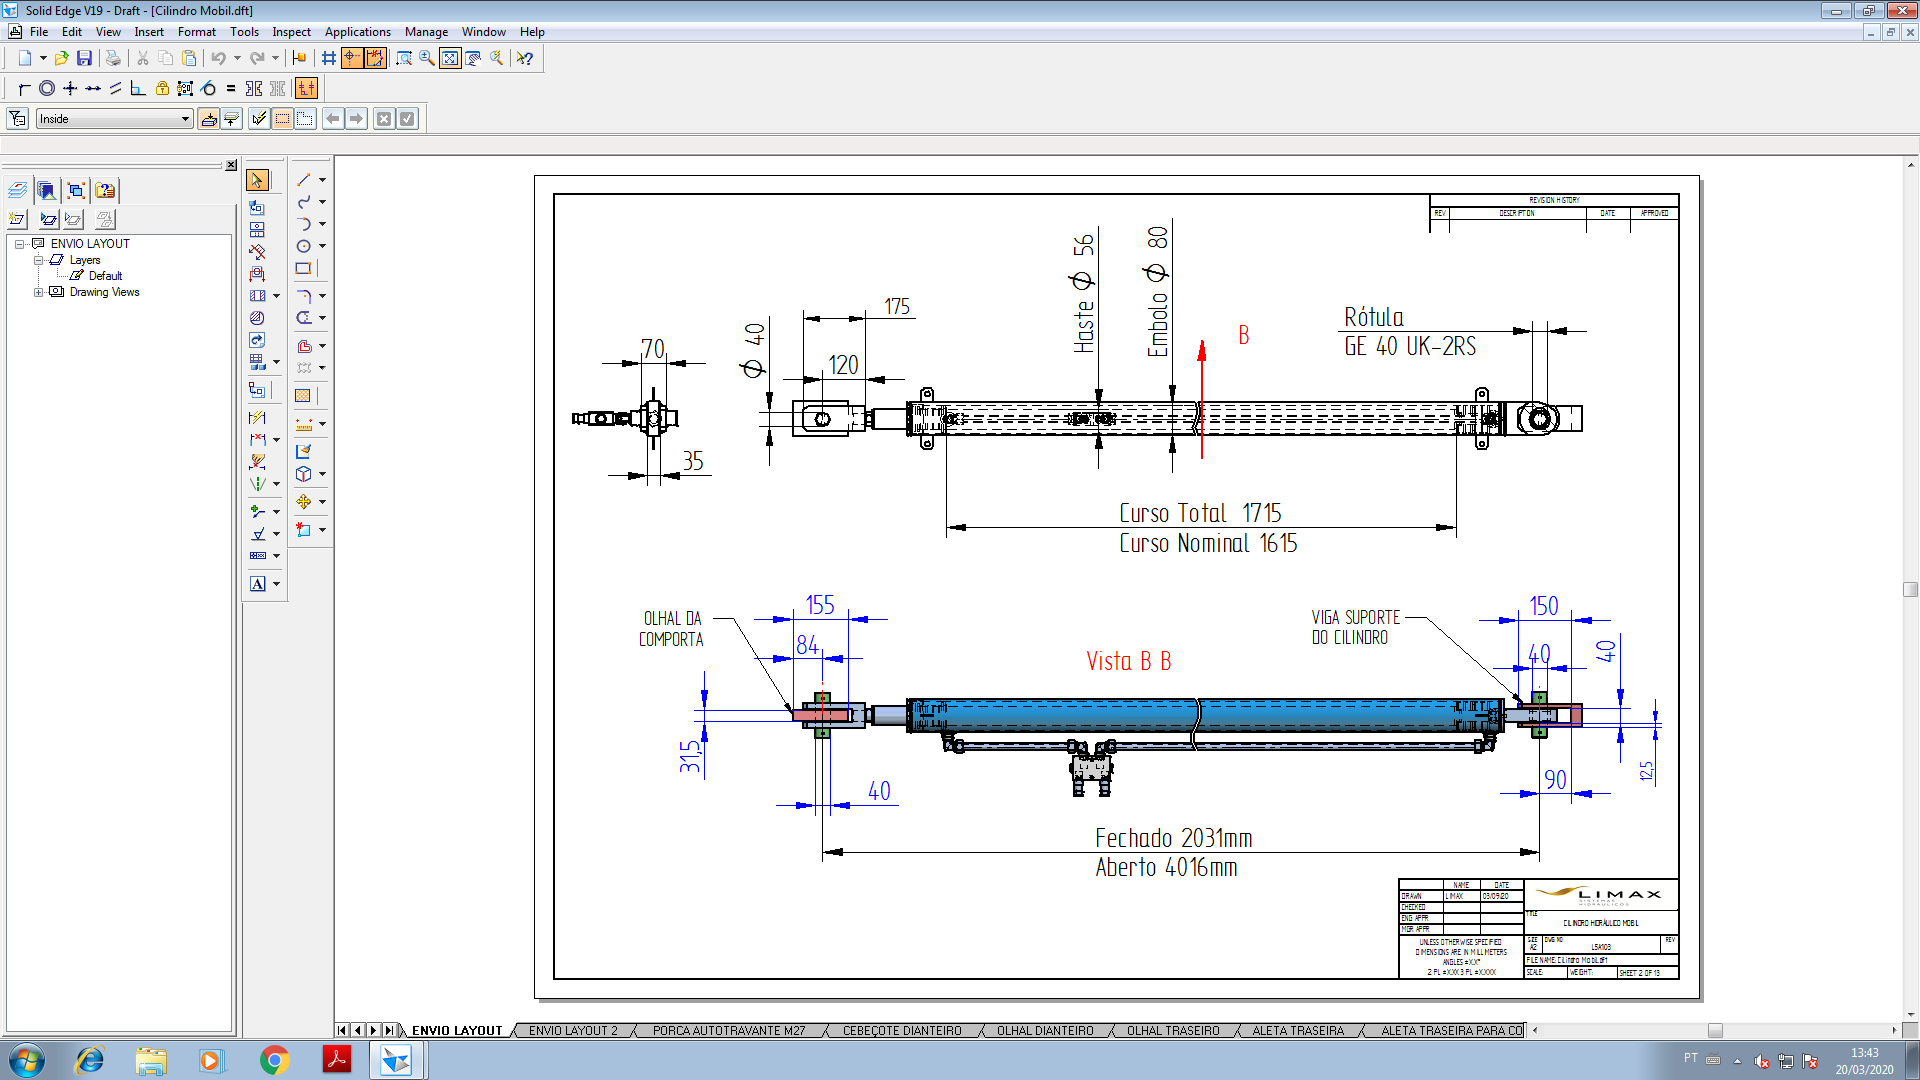Jump to the first sheet tab arrow
Viewport: 1920px width, 1080px height.
point(342,1030)
